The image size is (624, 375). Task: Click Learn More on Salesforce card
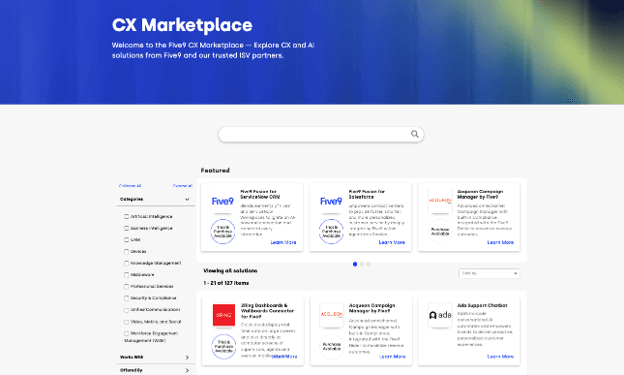tap(392, 242)
